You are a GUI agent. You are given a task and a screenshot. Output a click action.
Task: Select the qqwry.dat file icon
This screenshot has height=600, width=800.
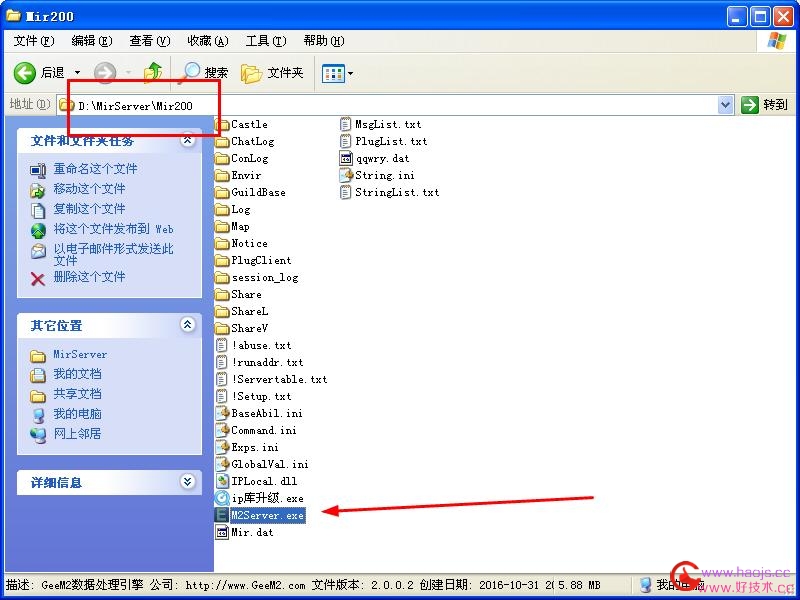coord(346,158)
